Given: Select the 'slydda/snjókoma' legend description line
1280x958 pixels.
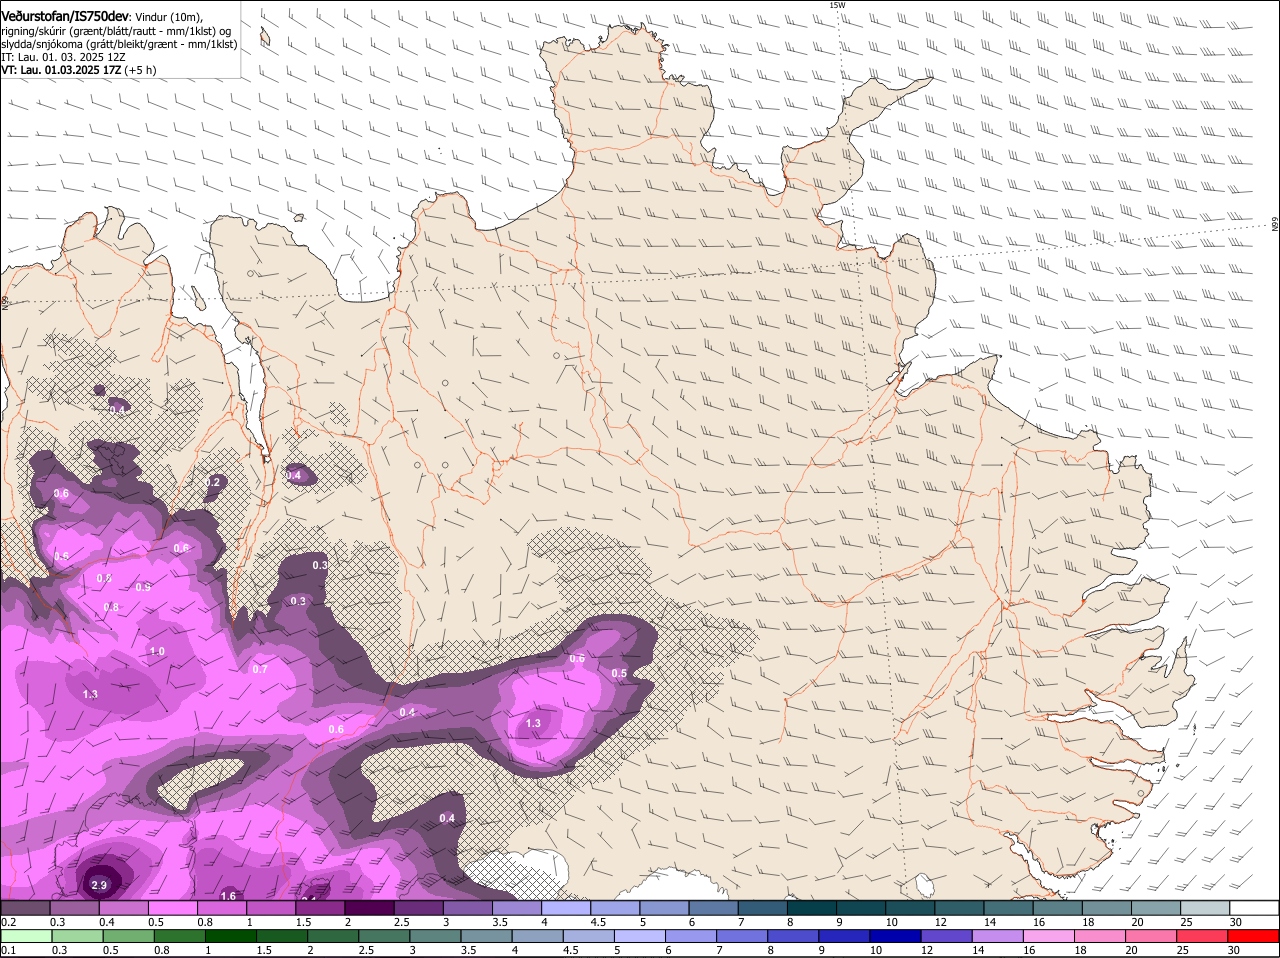Looking at the screenshot, I should click(119, 44).
